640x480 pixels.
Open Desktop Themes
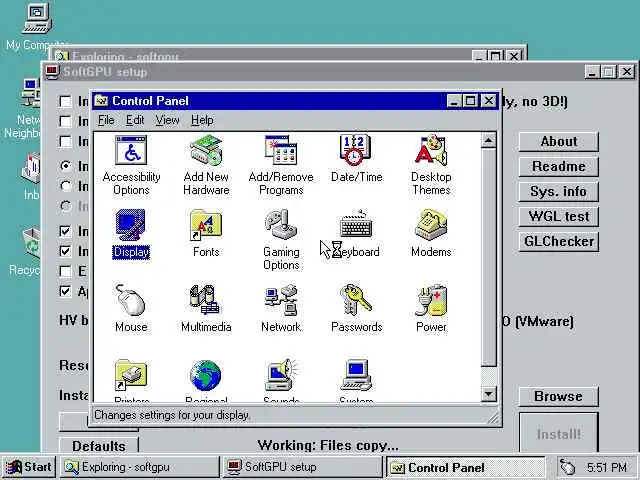pos(431,165)
